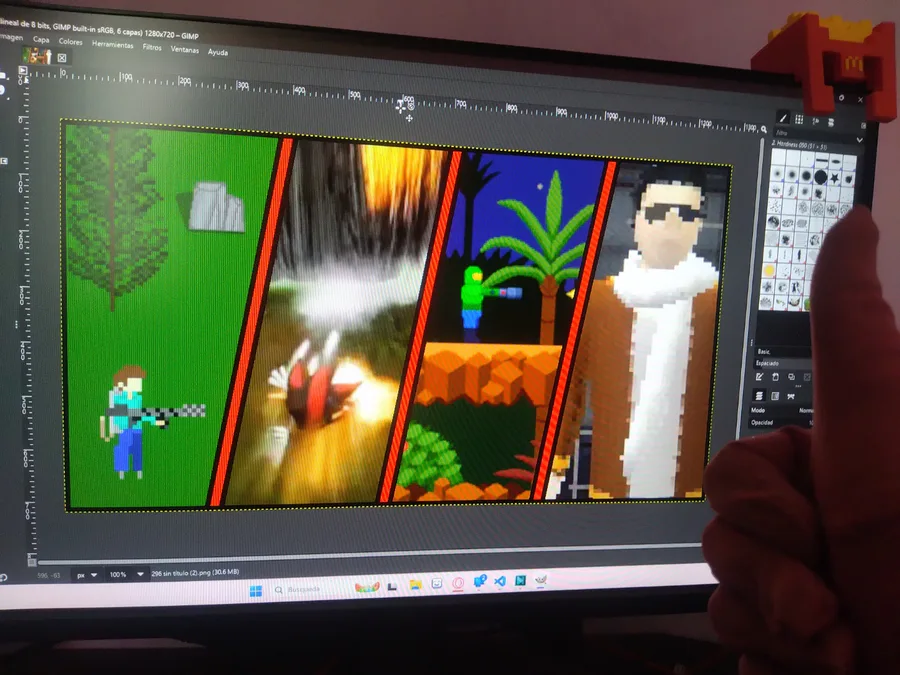
Task: Click the GIMP icon in taskbar
Action: pos(540,580)
